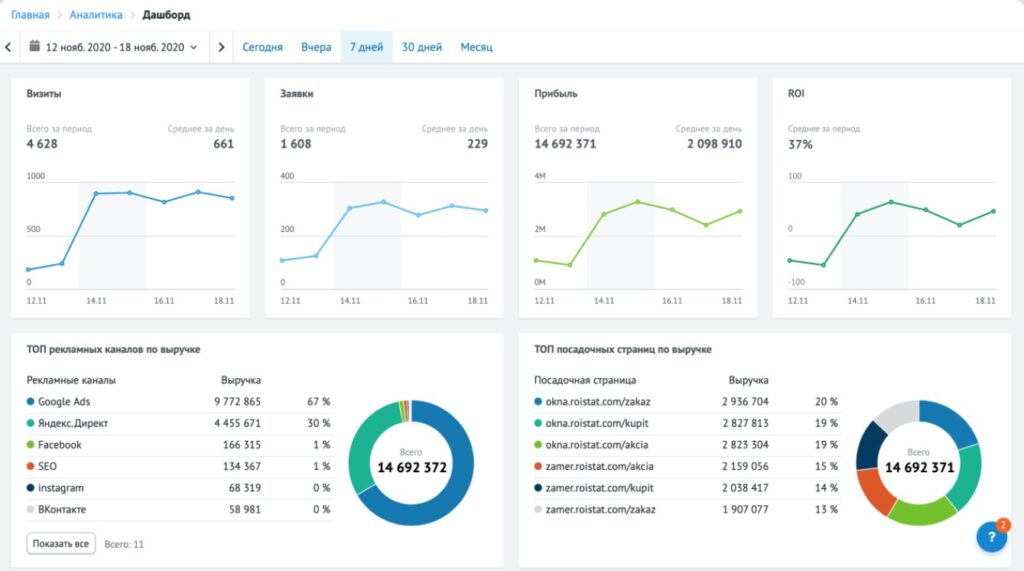
Task: Click the landing pages donut chart total
Action: 920,467
